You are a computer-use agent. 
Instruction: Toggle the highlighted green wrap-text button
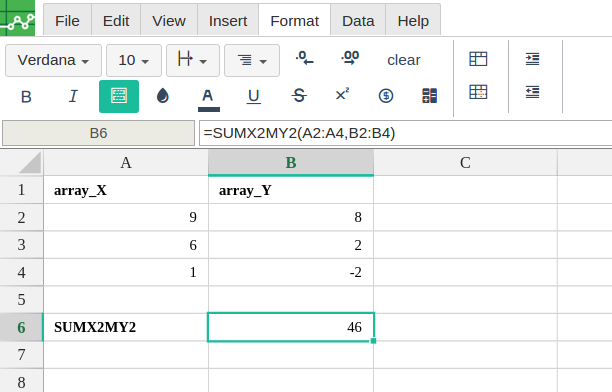tap(119, 96)
